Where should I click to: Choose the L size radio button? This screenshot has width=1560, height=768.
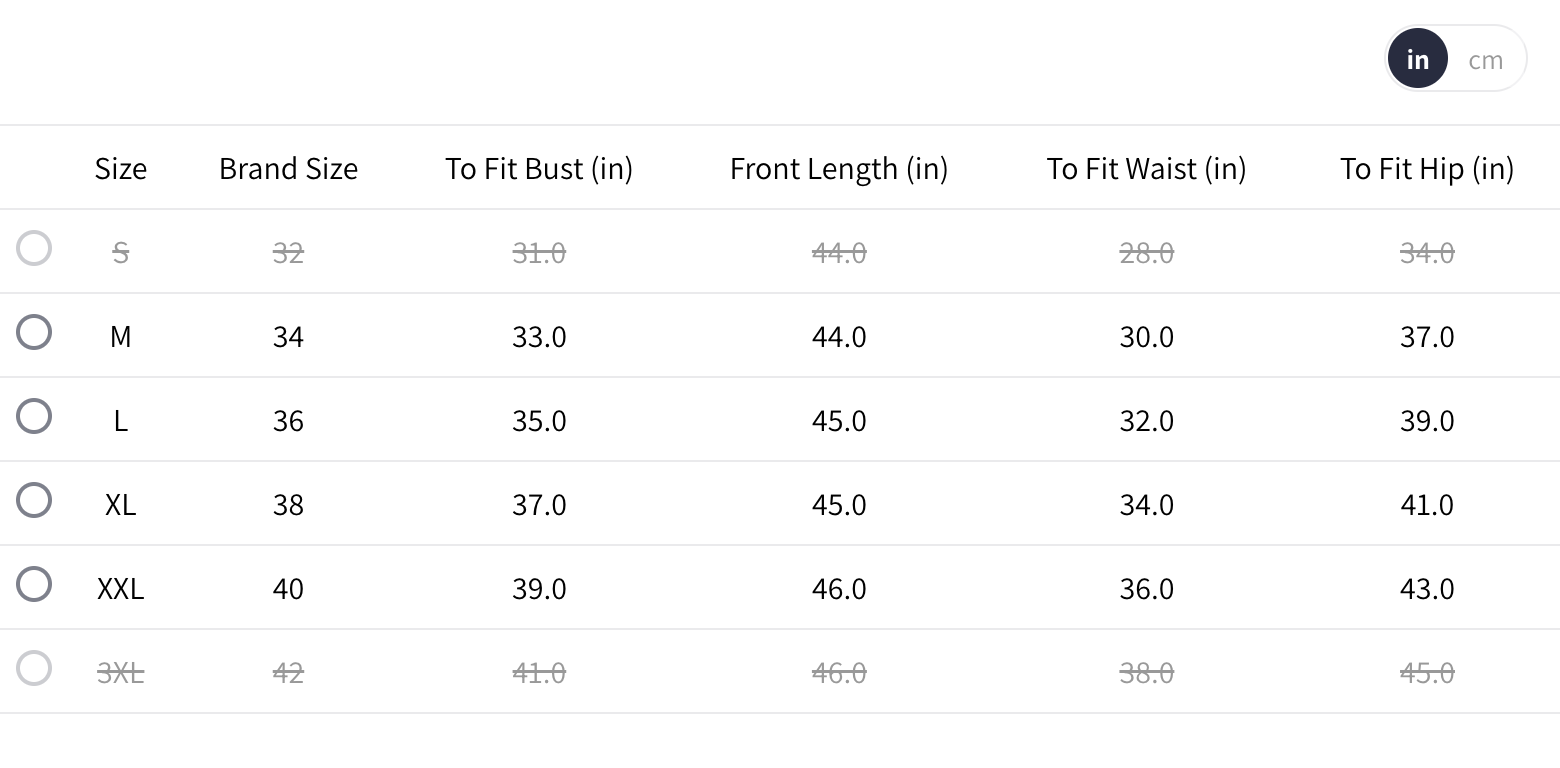[x=34, y=416]
